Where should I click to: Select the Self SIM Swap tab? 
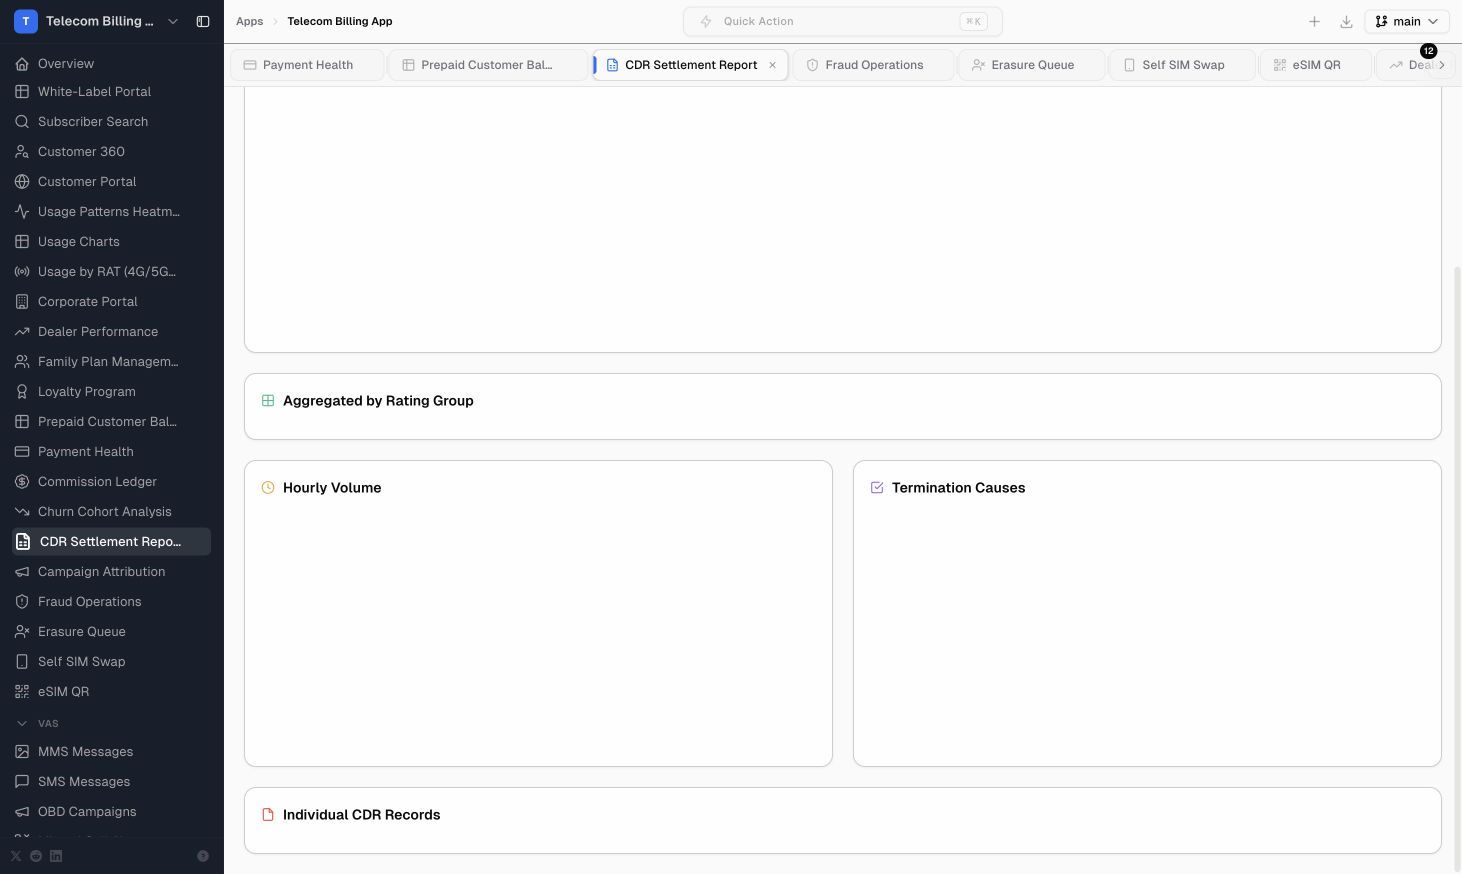[x=1183, y=65]
